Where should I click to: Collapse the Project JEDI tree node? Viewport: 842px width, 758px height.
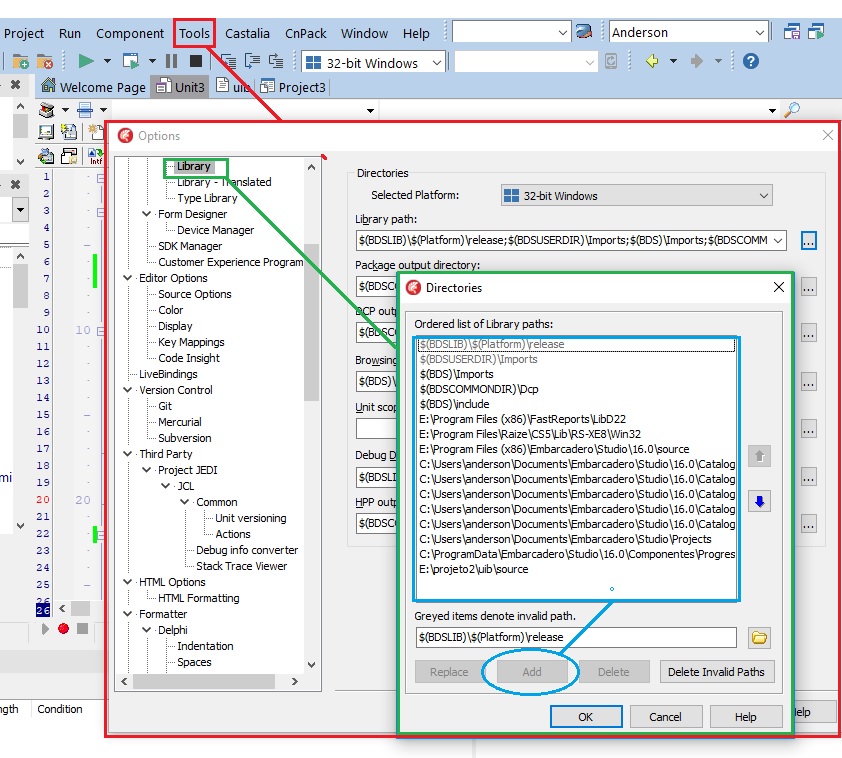point(147,470)
